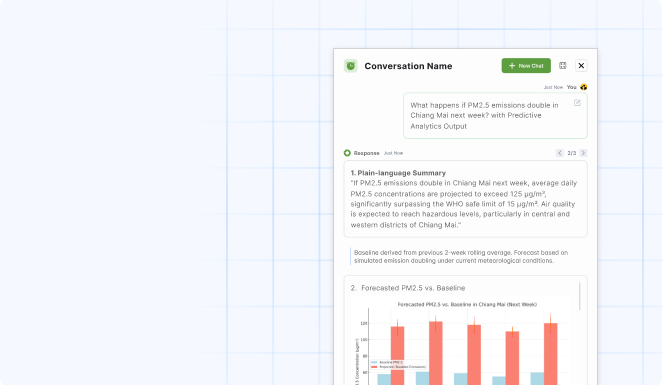
Task: Click the baseline methodology note text
Action: 460,257
